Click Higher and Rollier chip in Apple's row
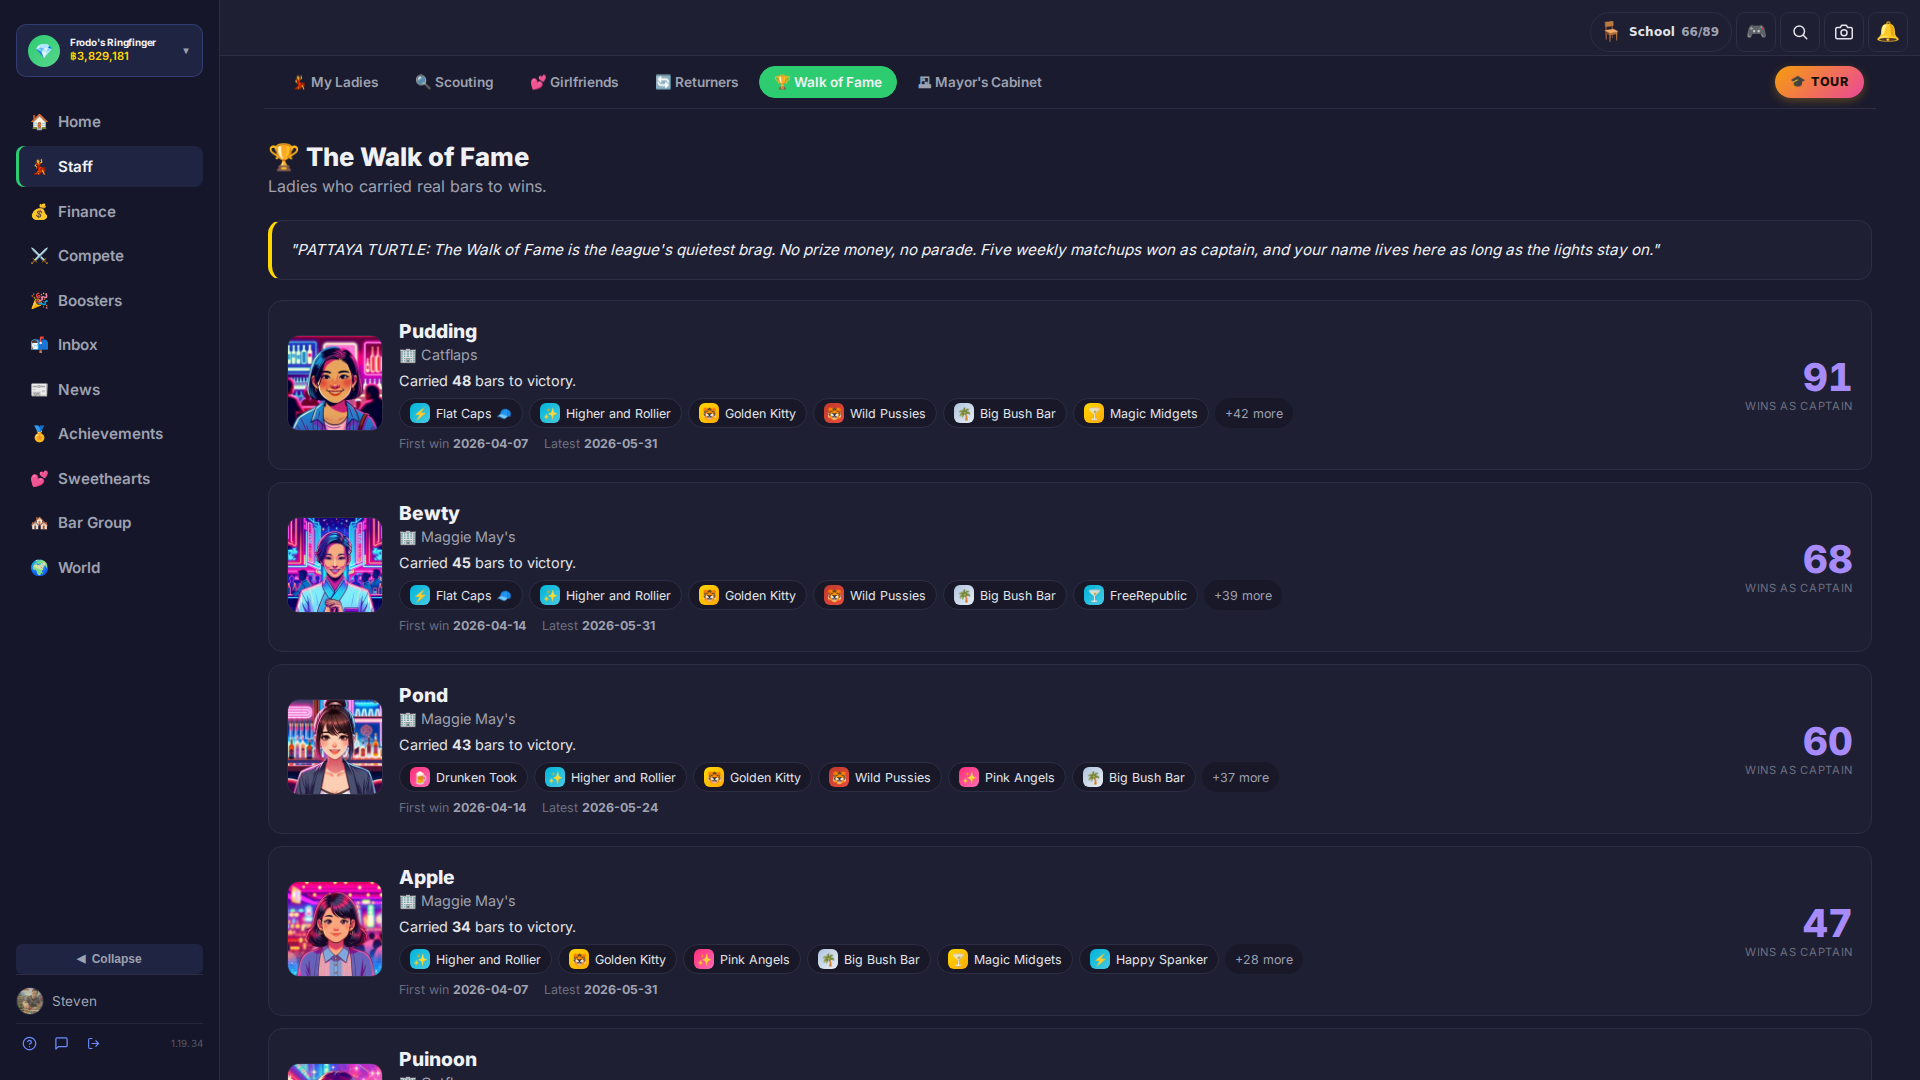Screen dimensions: 1920x1080 click(475, 960)
